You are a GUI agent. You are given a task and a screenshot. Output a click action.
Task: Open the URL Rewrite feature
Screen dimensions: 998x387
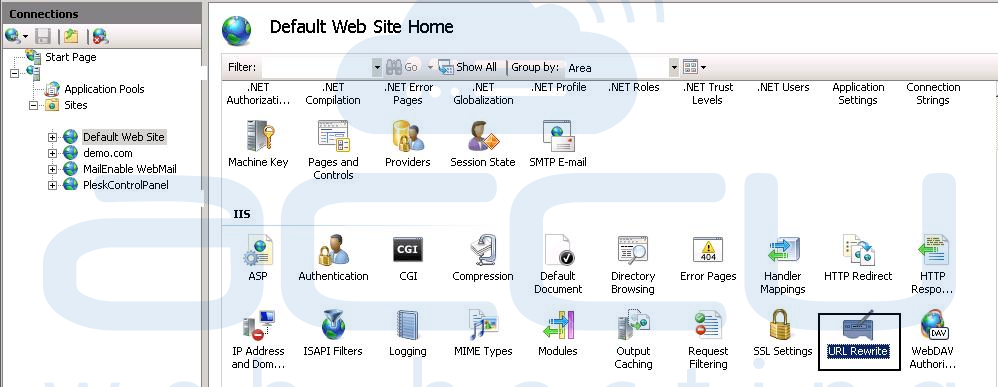coord(857,328)
